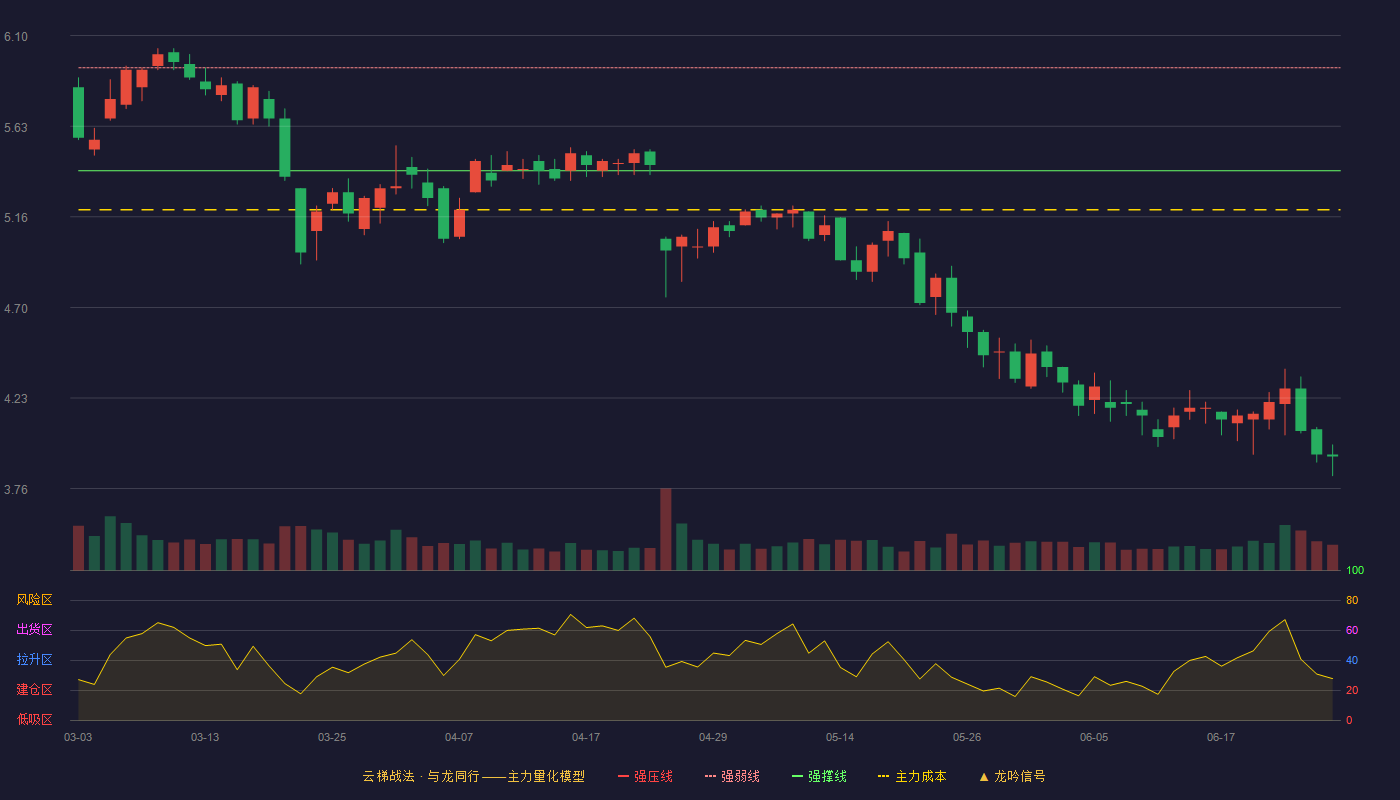Click the price label 4.23
Screen dimensions: 1400x800
tap(16, 398)
